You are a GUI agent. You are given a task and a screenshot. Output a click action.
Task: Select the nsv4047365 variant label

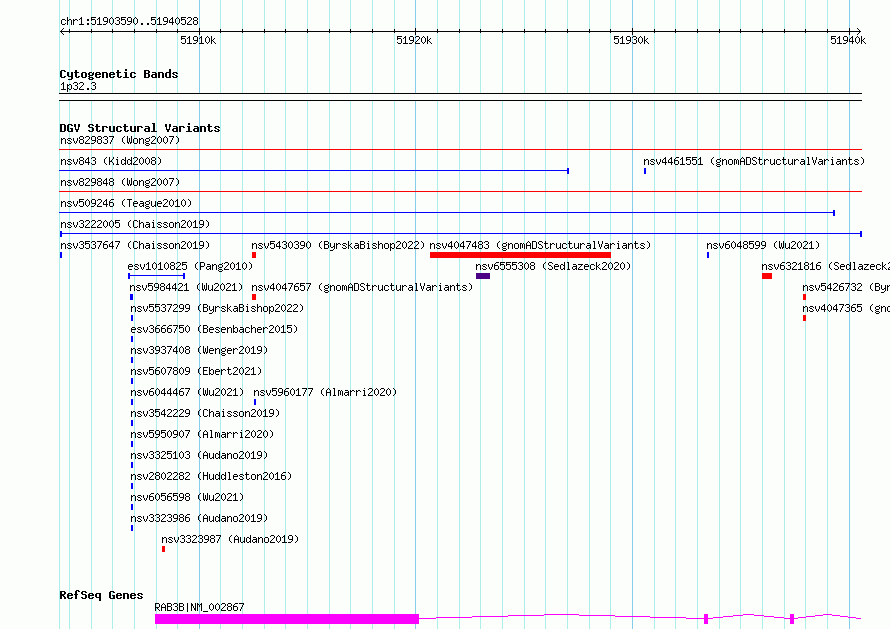point(846,308)
